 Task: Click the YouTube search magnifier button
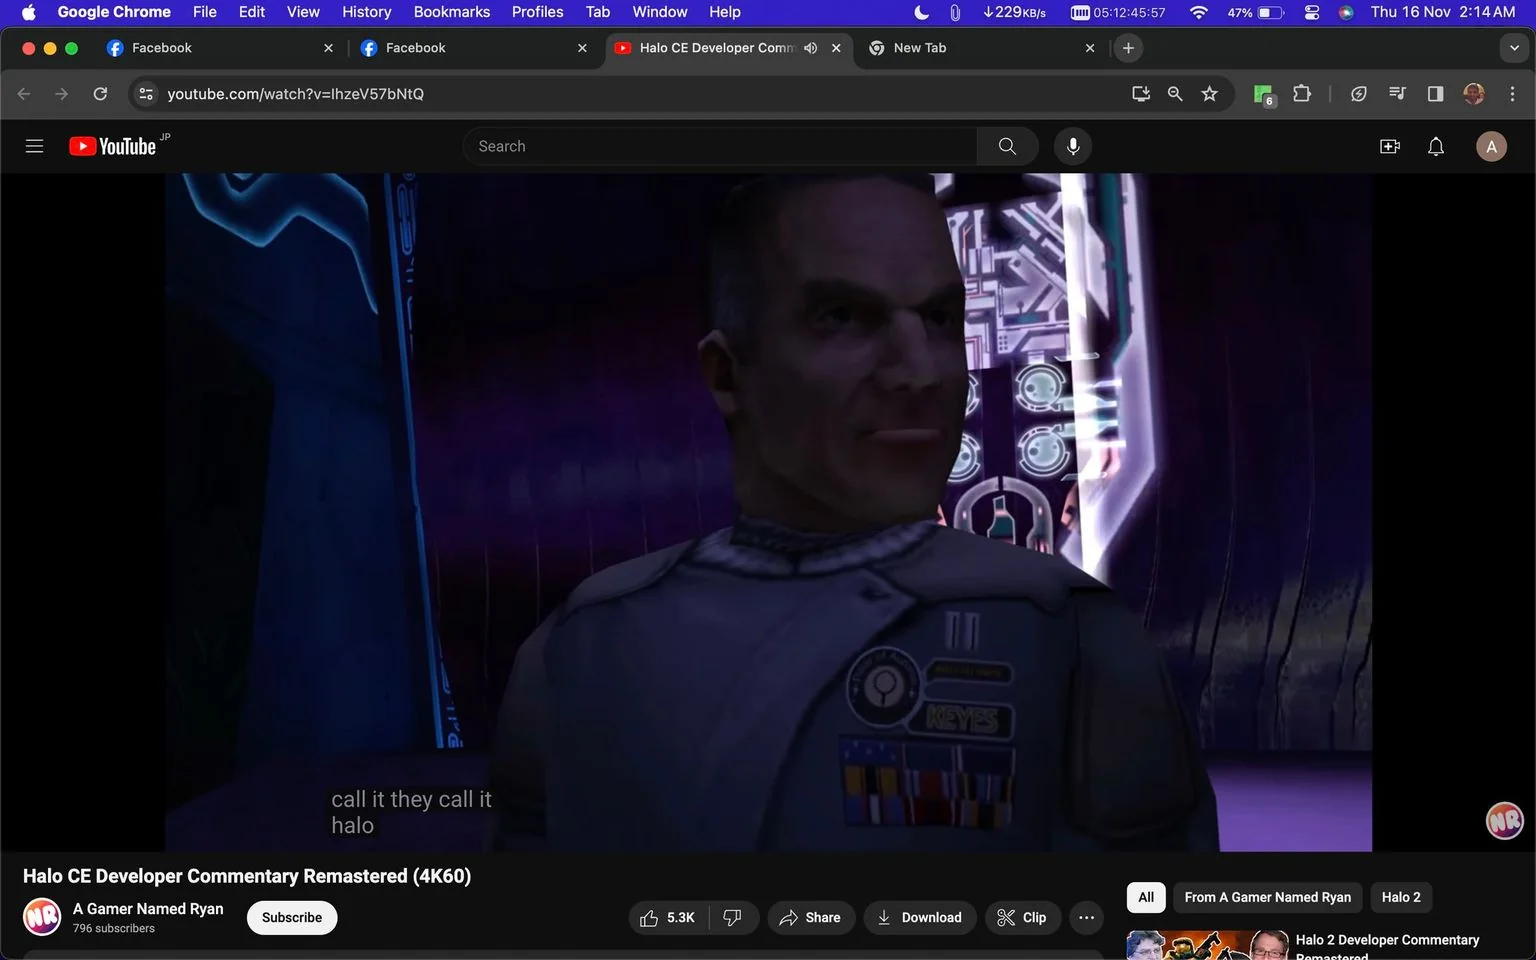coord(1007,146)
